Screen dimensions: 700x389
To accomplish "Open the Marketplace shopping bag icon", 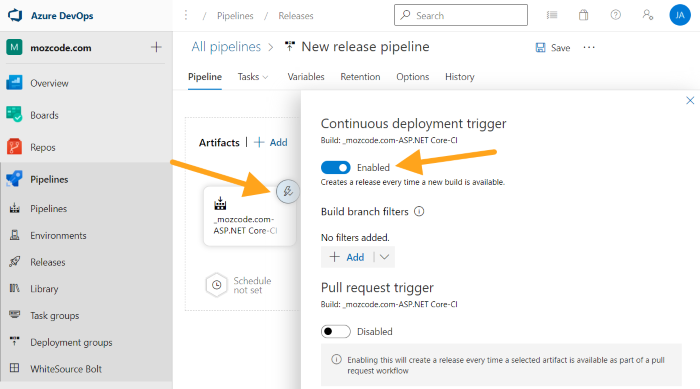I will pos(583,15).
